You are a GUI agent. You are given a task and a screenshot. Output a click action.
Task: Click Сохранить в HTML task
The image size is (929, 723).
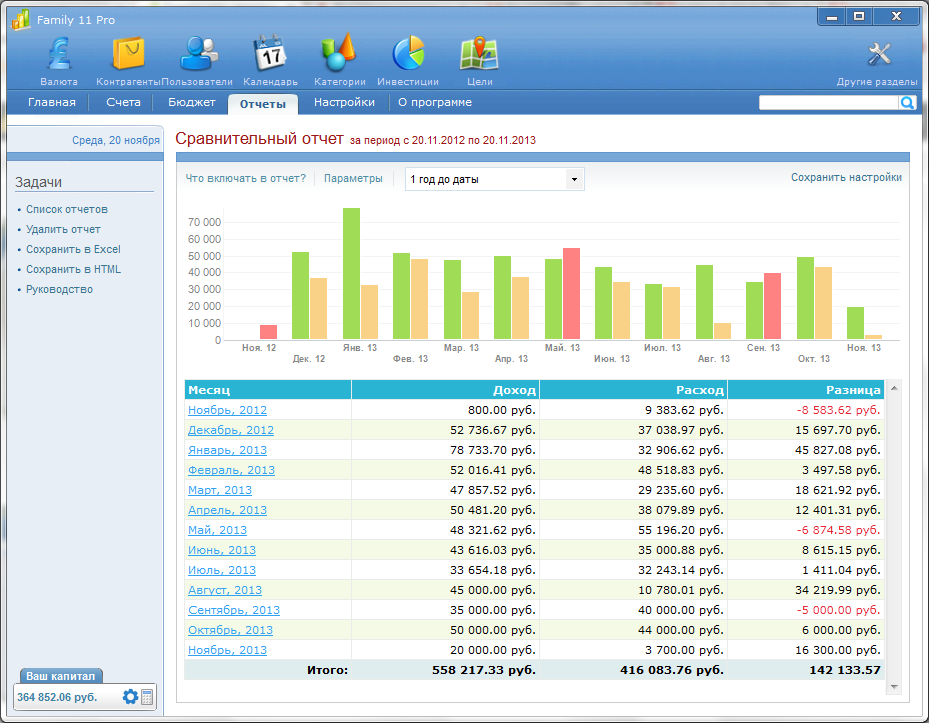(x=73, y=270)
